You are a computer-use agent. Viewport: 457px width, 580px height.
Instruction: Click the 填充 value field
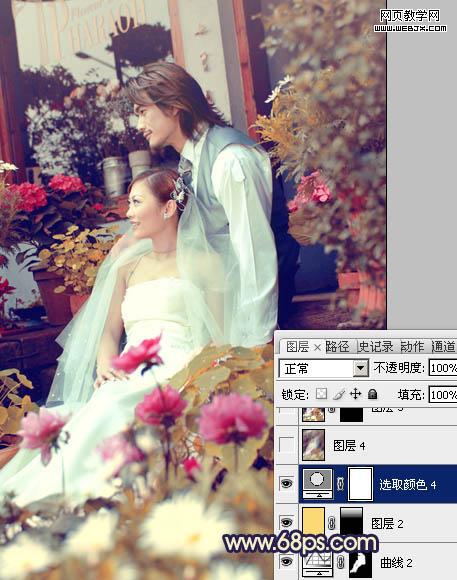443,394
